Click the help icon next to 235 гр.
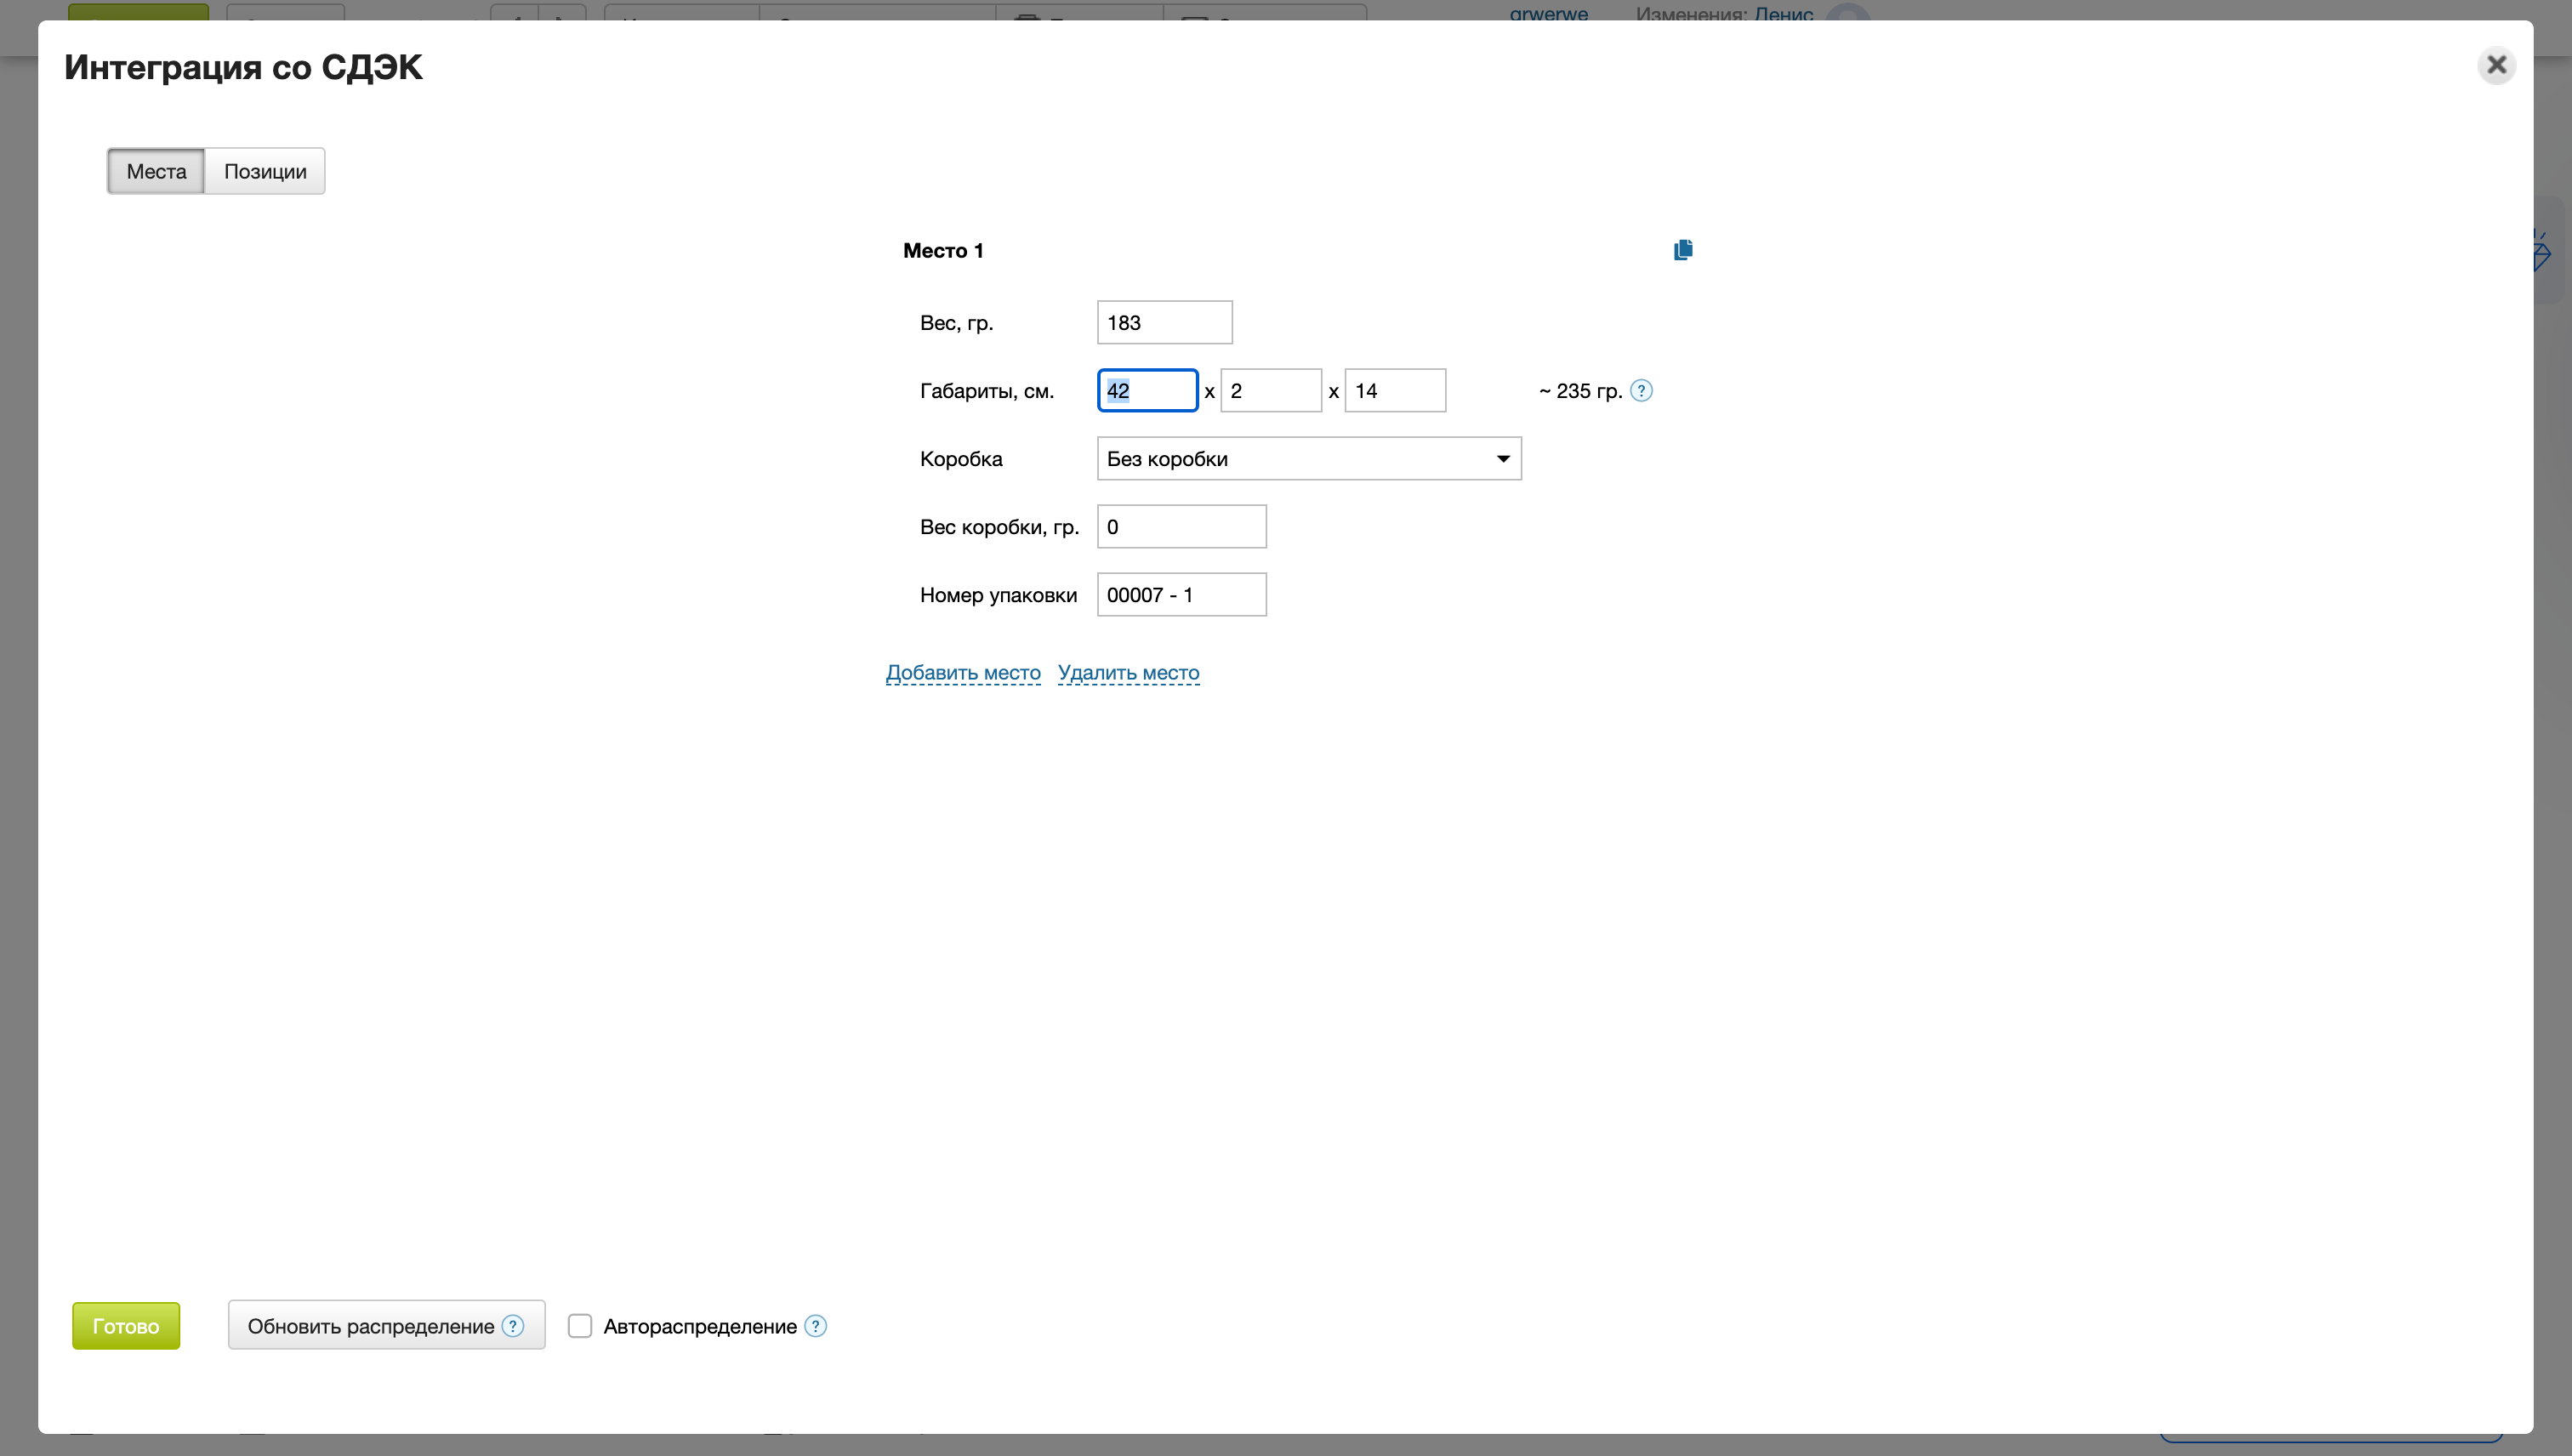2572x1456 pixels. click(x=1641, y=391)
